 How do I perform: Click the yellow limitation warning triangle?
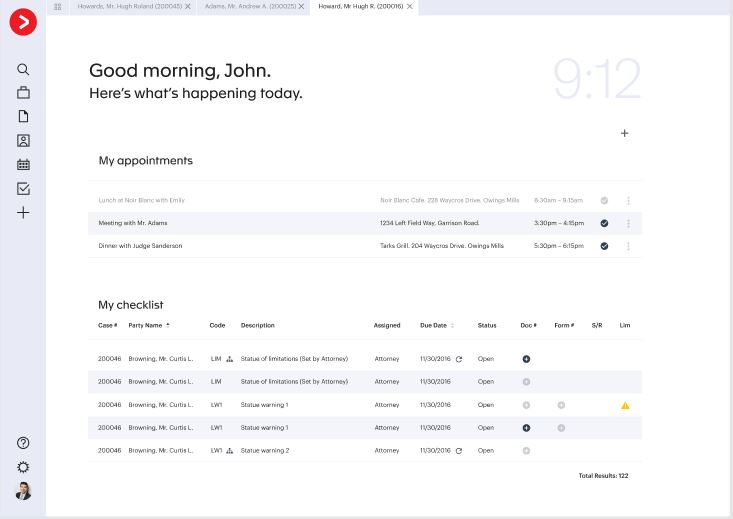coord(625,405)
